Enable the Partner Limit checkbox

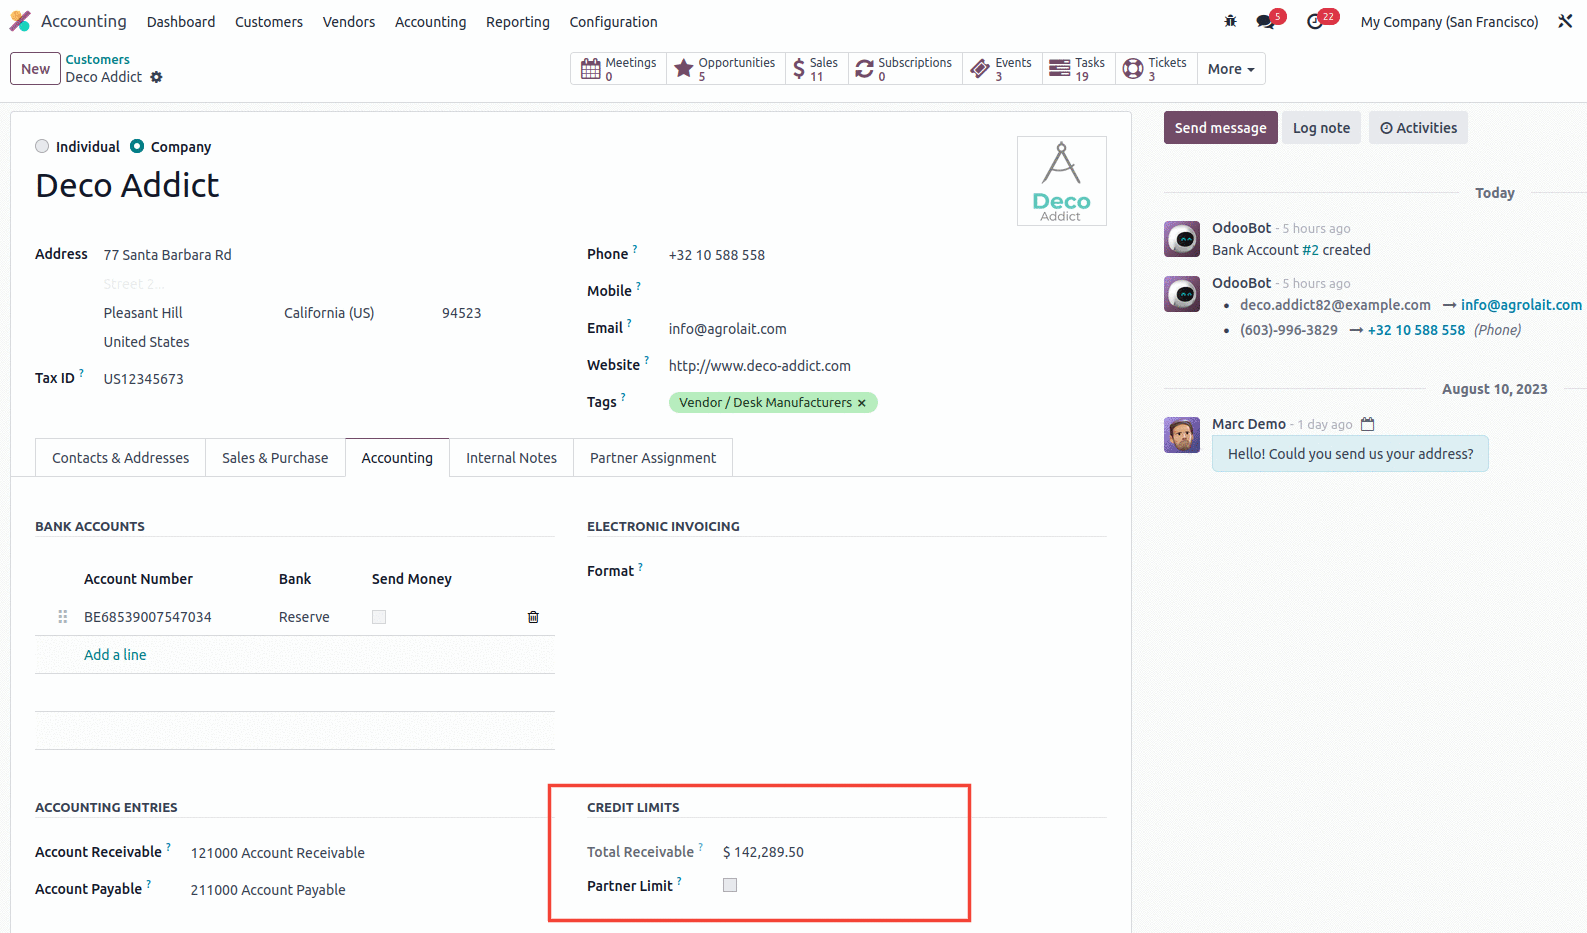(730, 885)
